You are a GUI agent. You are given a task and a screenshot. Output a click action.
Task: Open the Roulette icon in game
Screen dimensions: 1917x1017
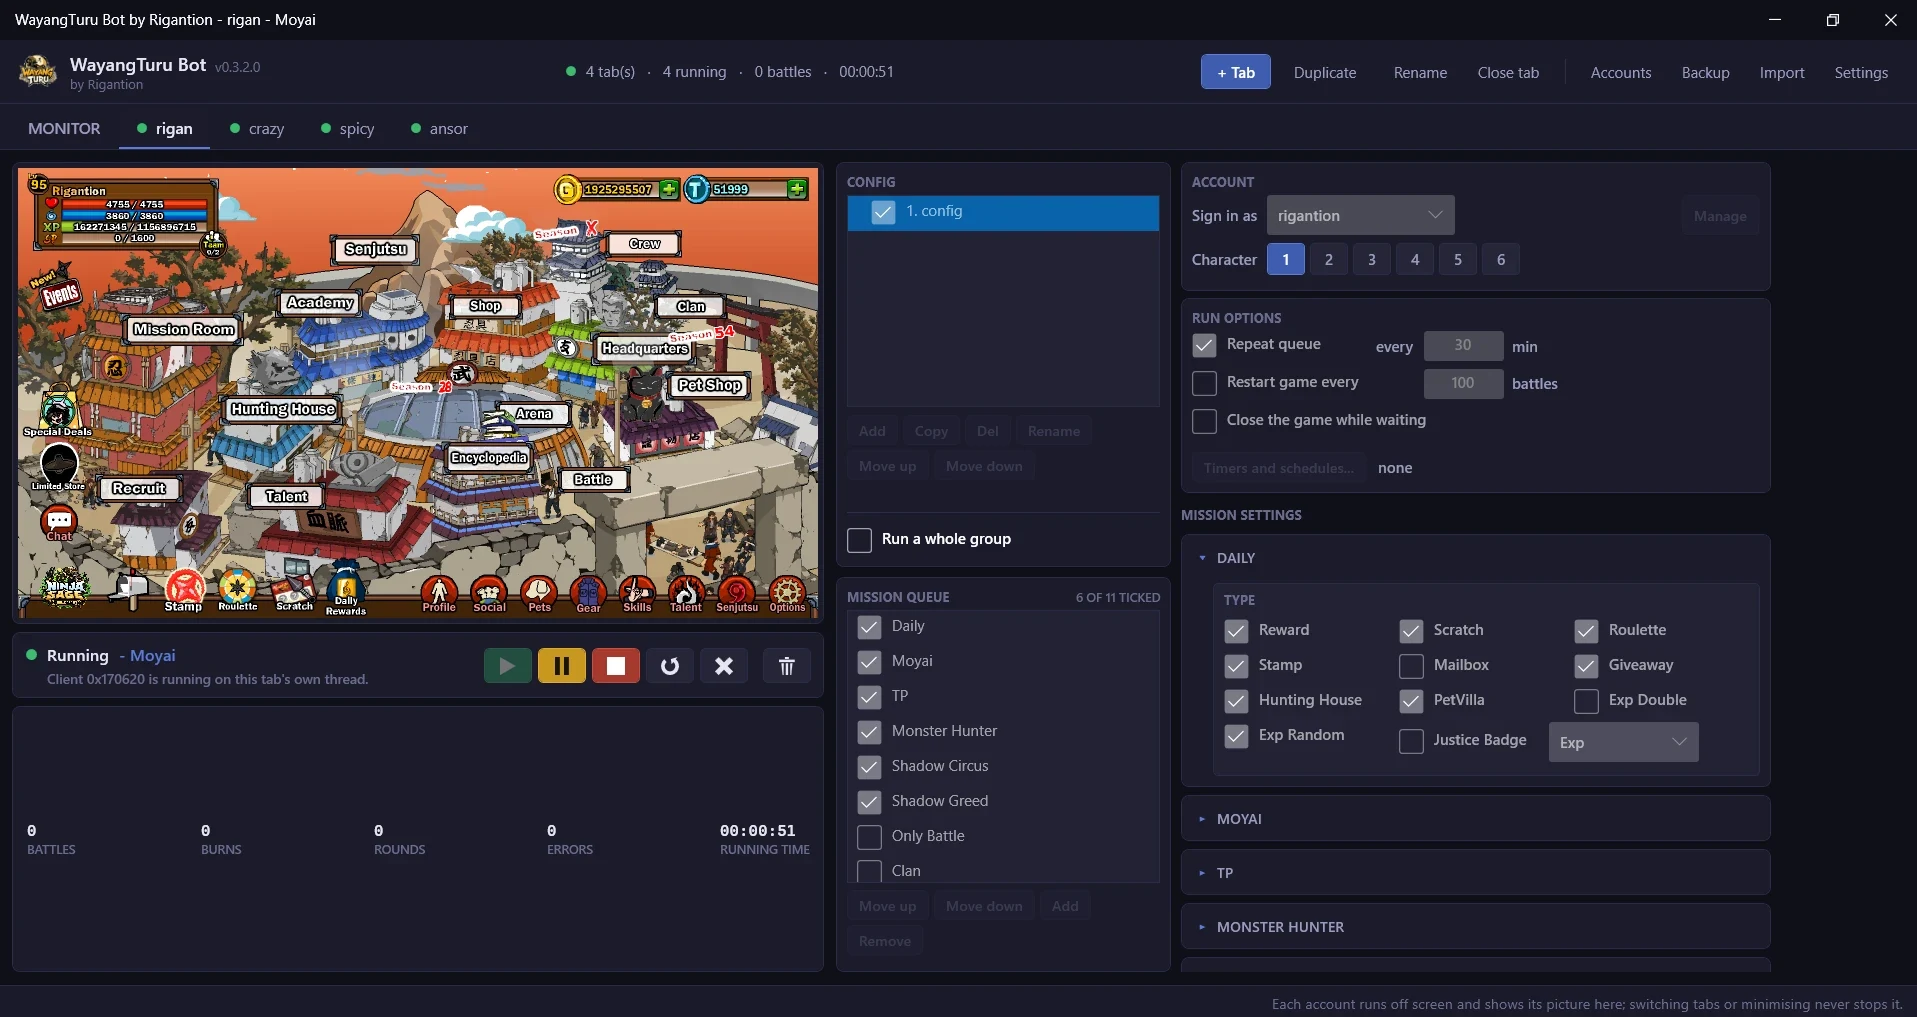(x=238, y=591)
